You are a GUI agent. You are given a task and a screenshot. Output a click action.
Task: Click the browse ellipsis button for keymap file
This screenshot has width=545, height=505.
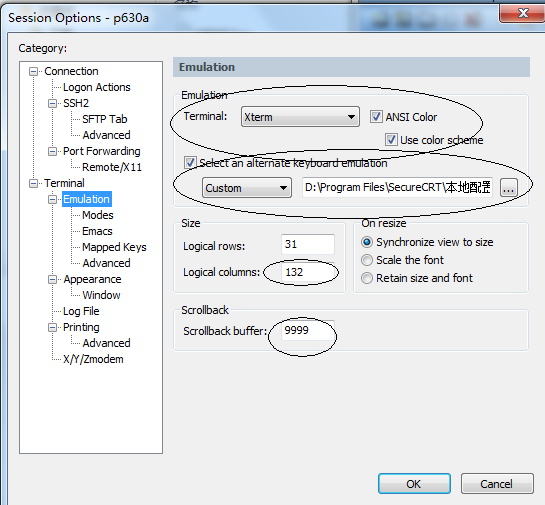[509, 188]
